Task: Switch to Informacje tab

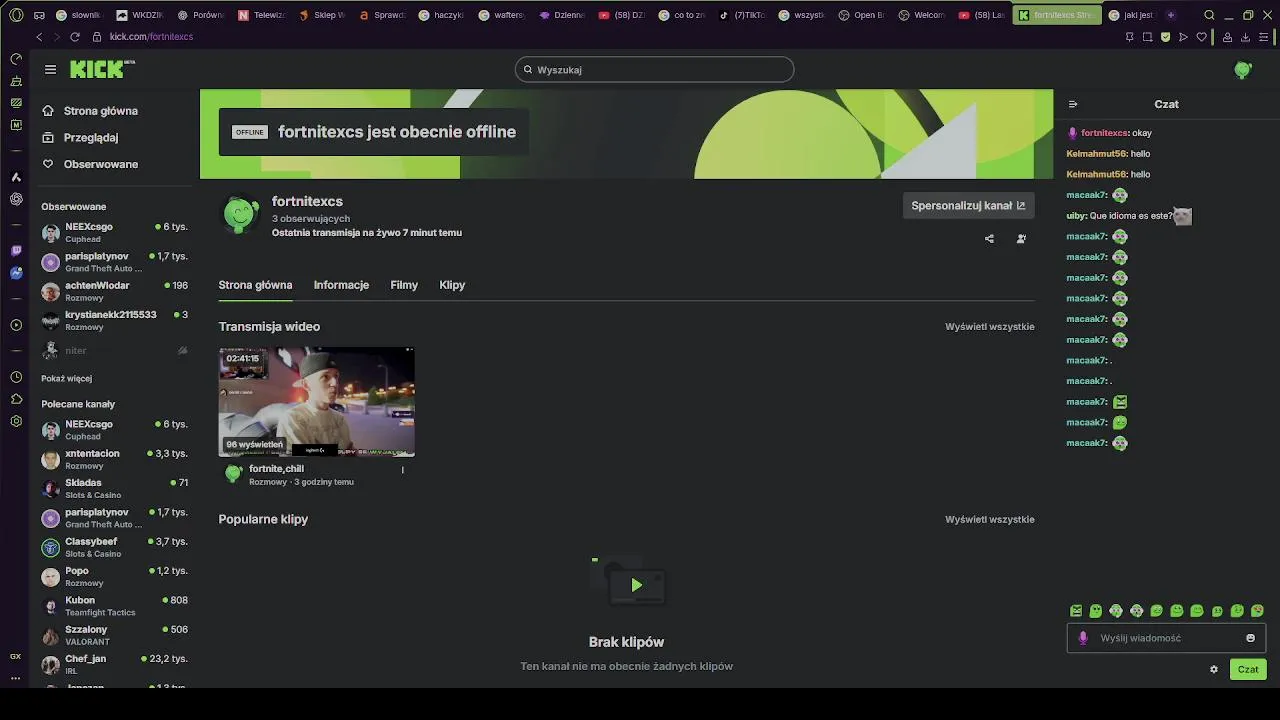Action: coord(341,285)
